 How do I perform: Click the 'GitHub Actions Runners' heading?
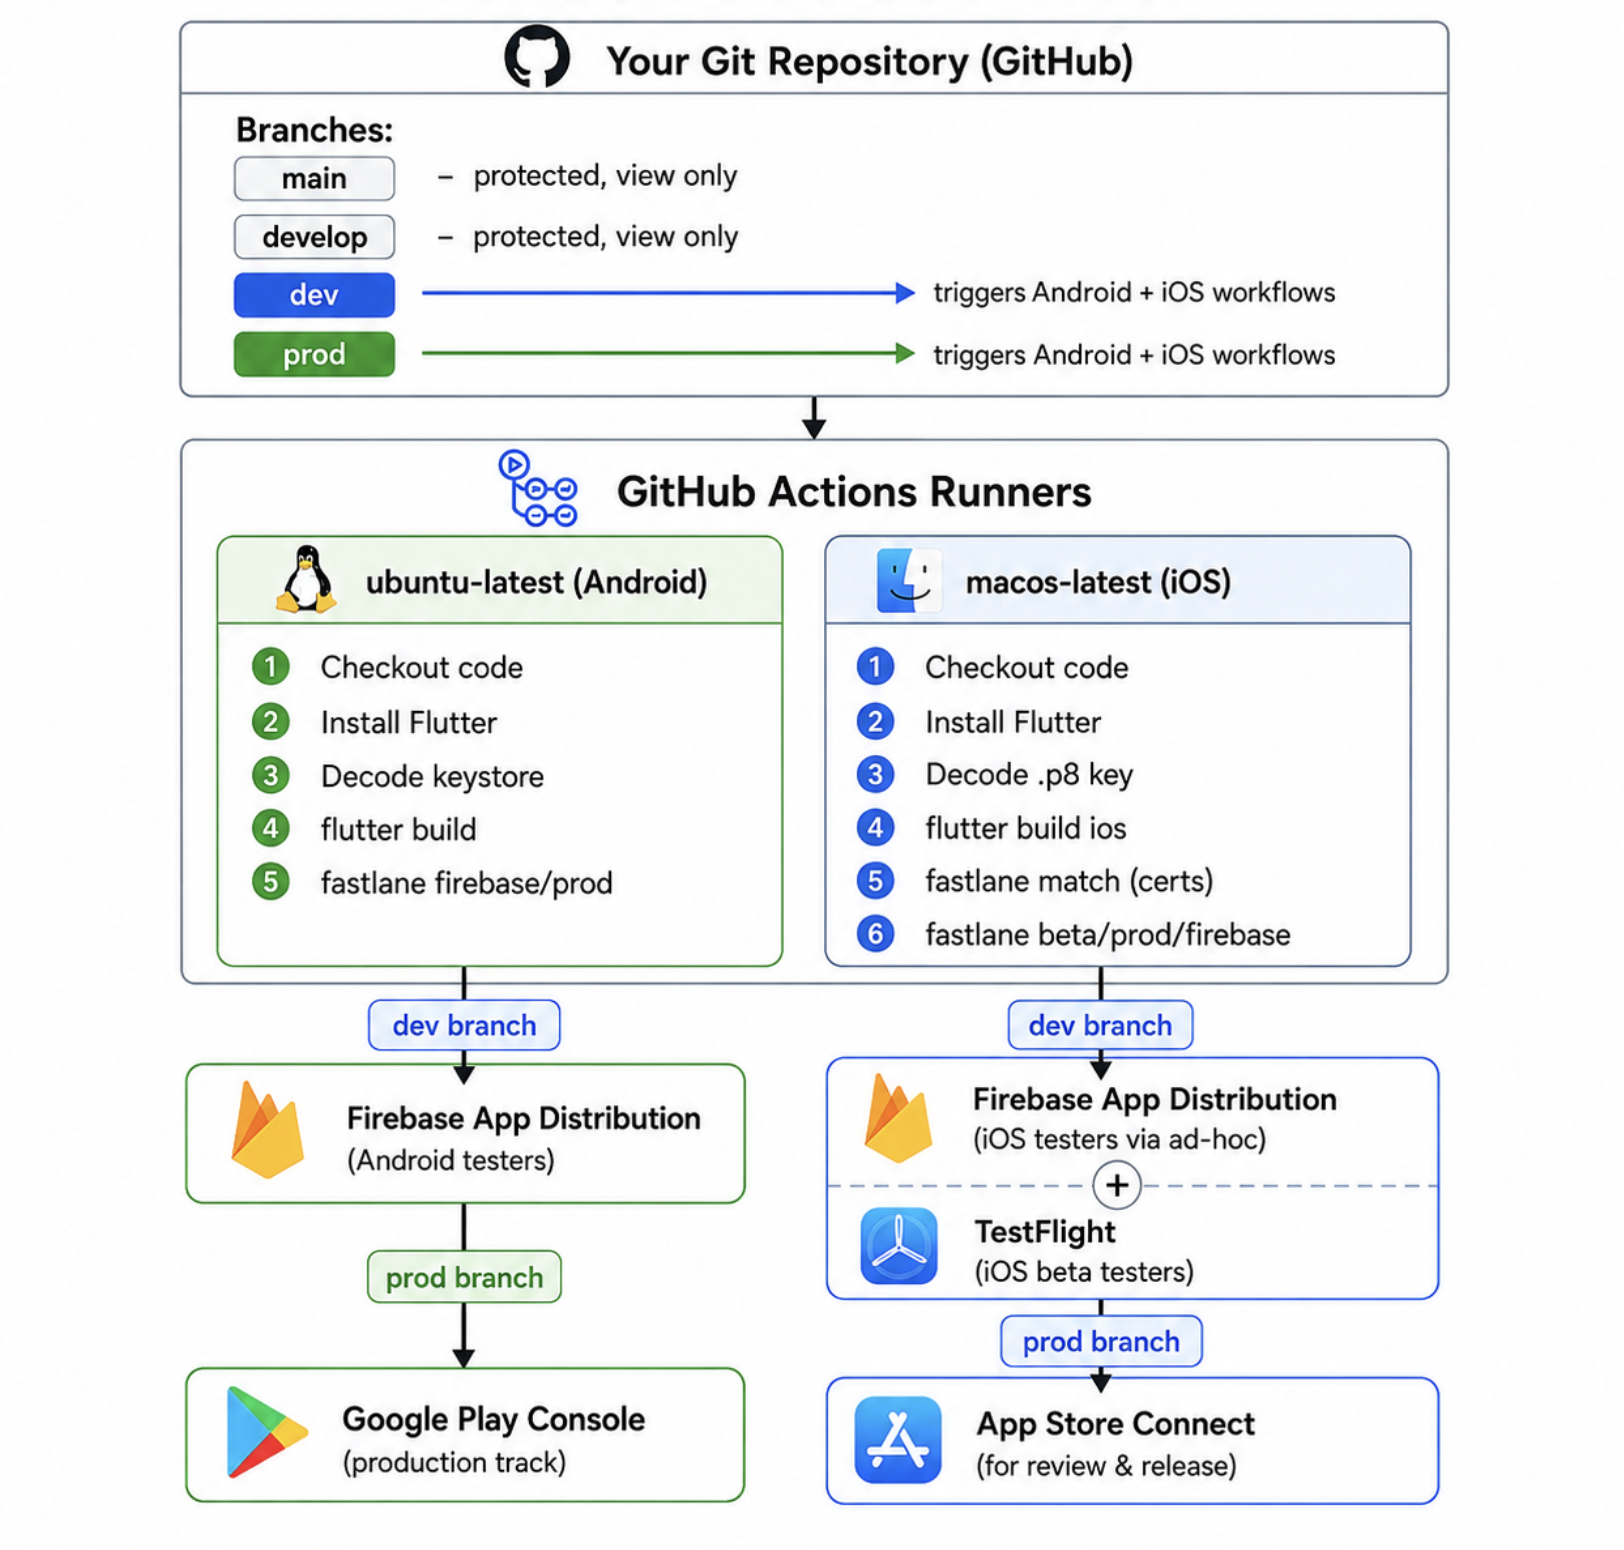(854, 491)
